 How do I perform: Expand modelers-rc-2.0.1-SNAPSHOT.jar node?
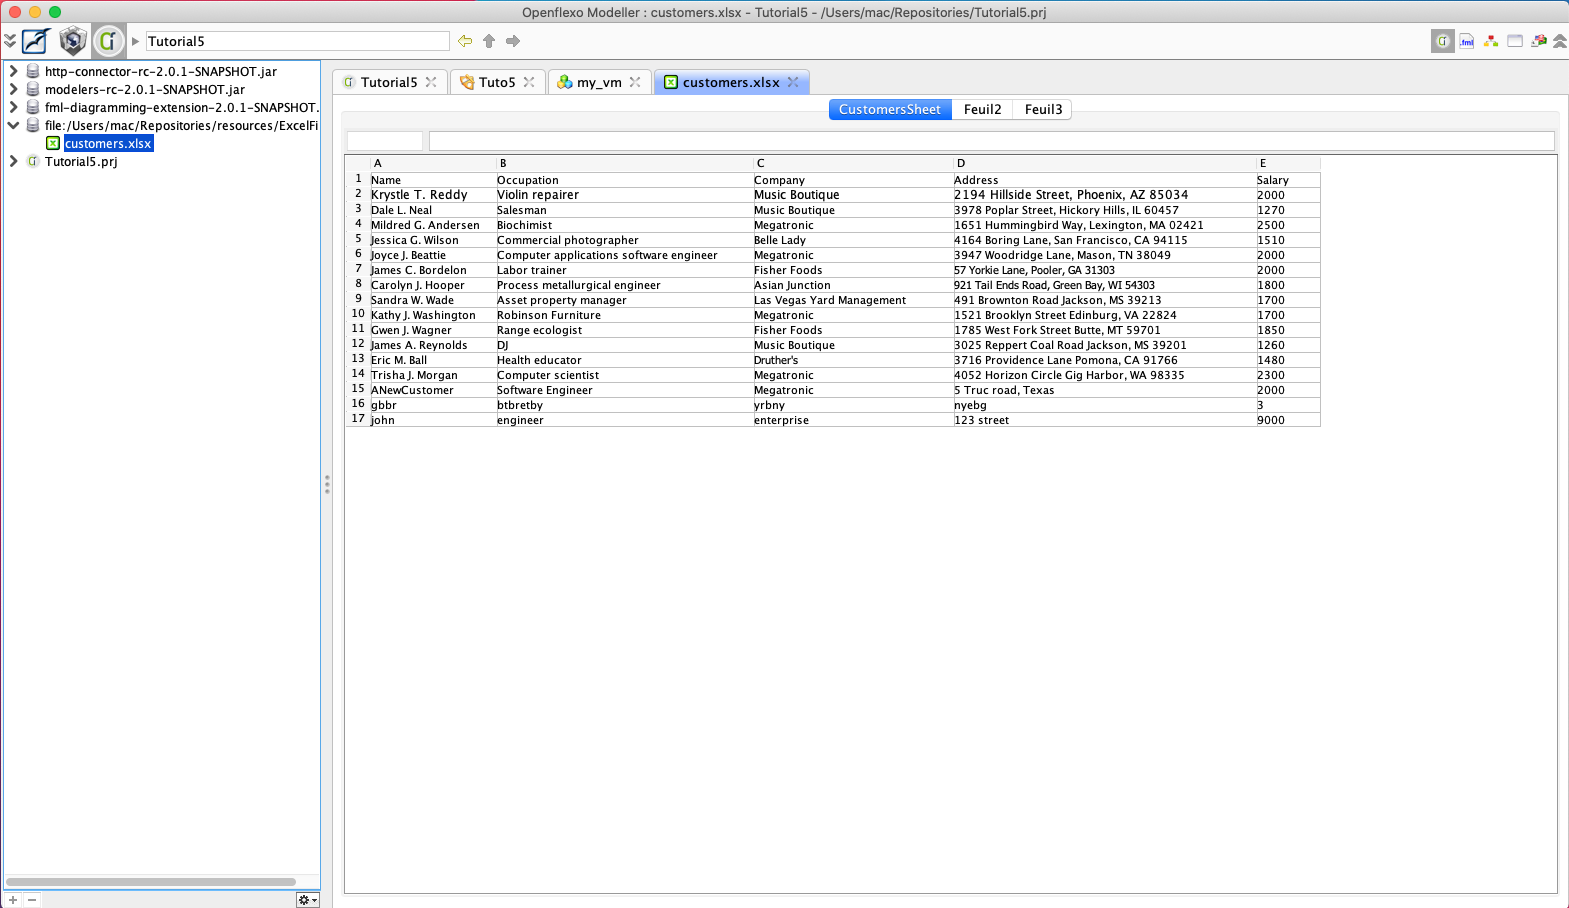[13, 89]
